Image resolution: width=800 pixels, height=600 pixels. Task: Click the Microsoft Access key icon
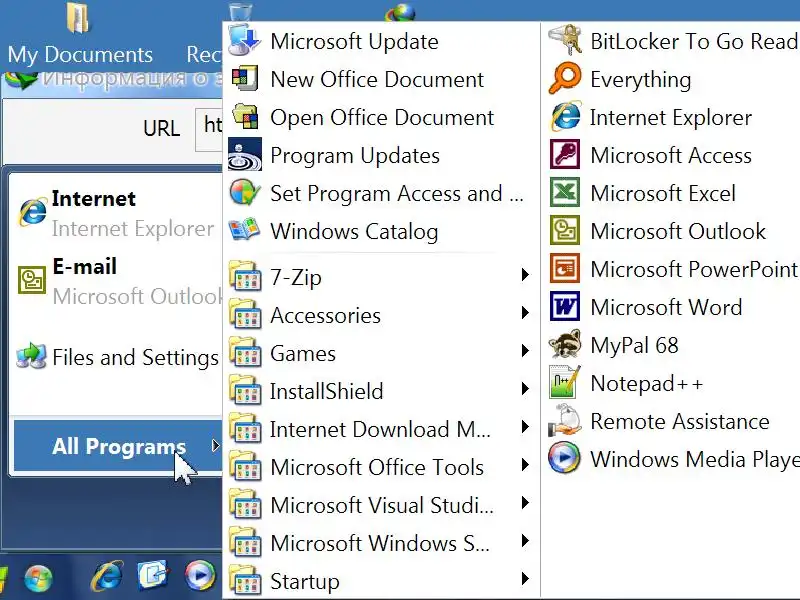click(565, 155)
